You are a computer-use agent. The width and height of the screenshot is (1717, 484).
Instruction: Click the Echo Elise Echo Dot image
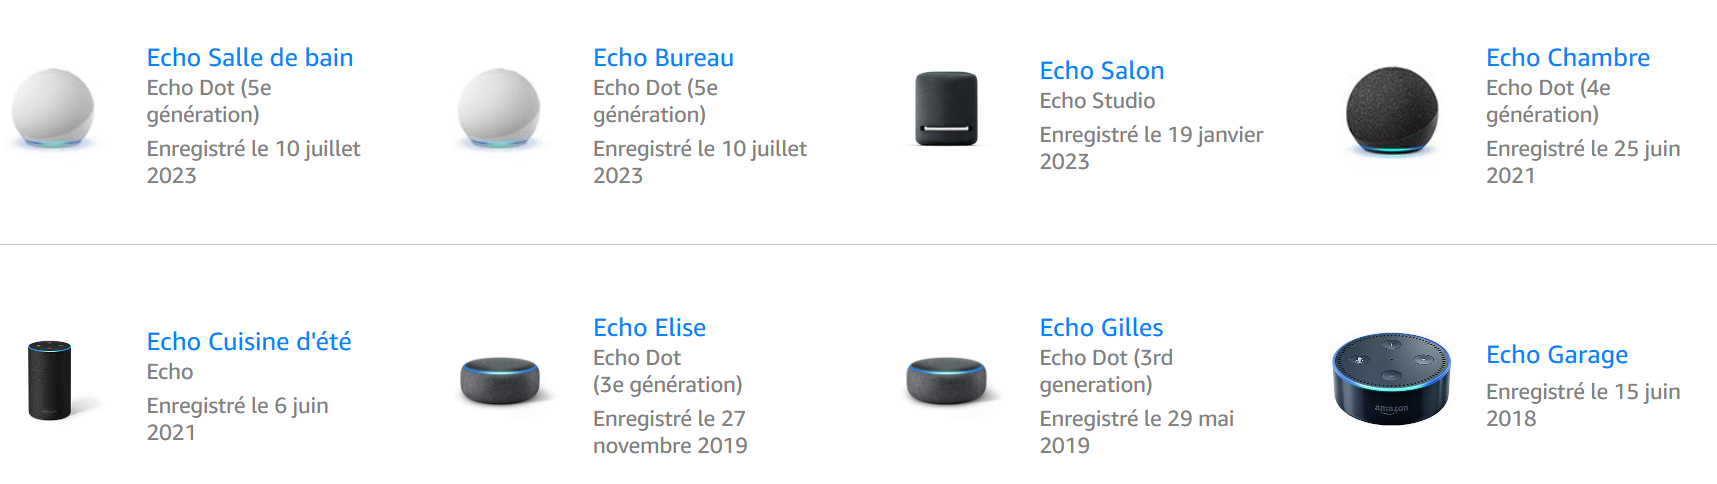coord(500,381)
